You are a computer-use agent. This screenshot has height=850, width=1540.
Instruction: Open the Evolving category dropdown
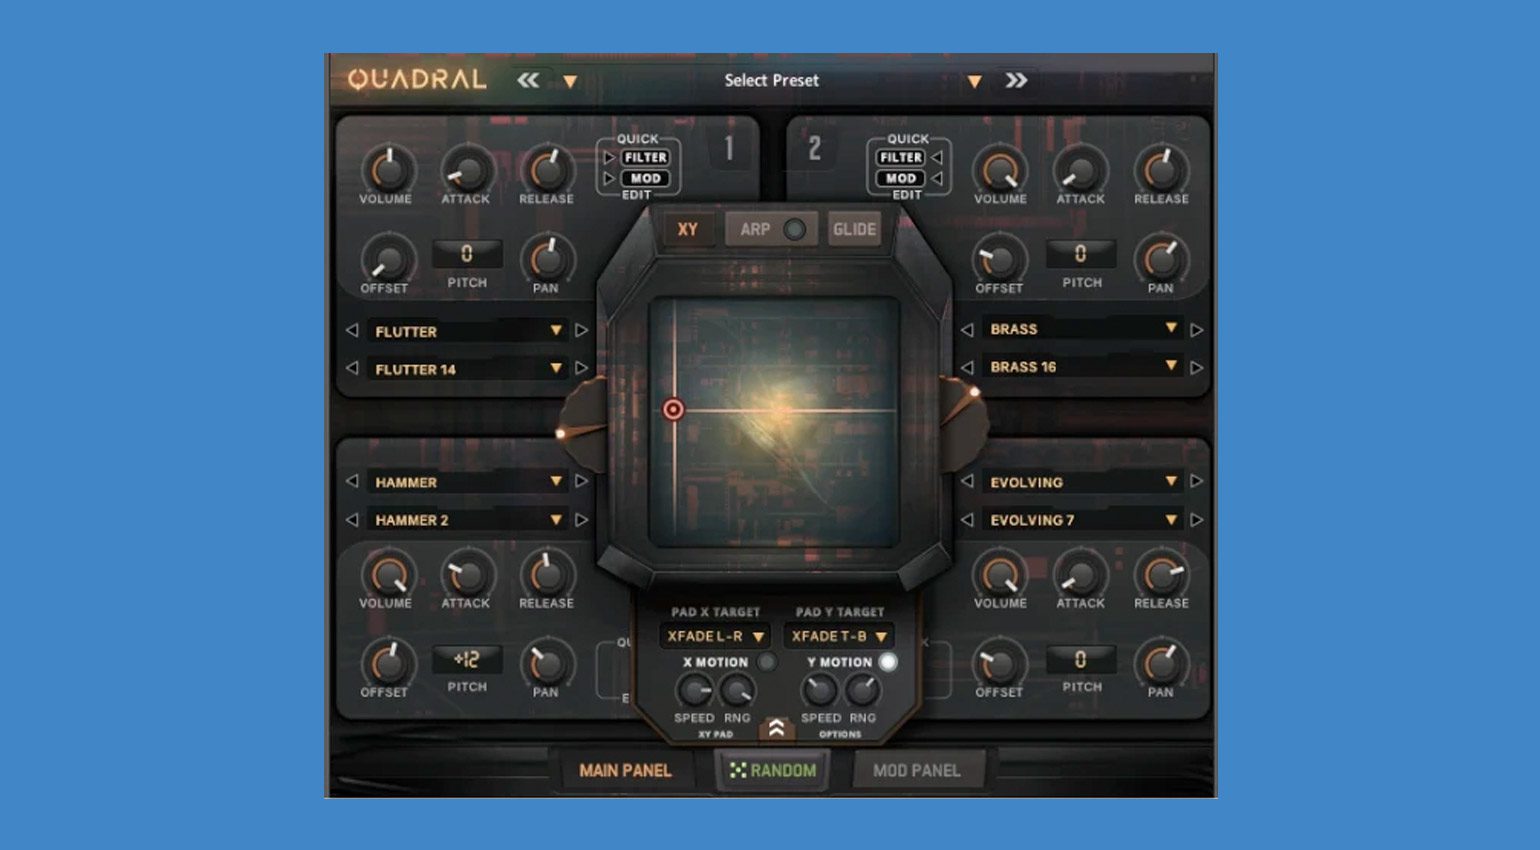tap(1082, 482)
